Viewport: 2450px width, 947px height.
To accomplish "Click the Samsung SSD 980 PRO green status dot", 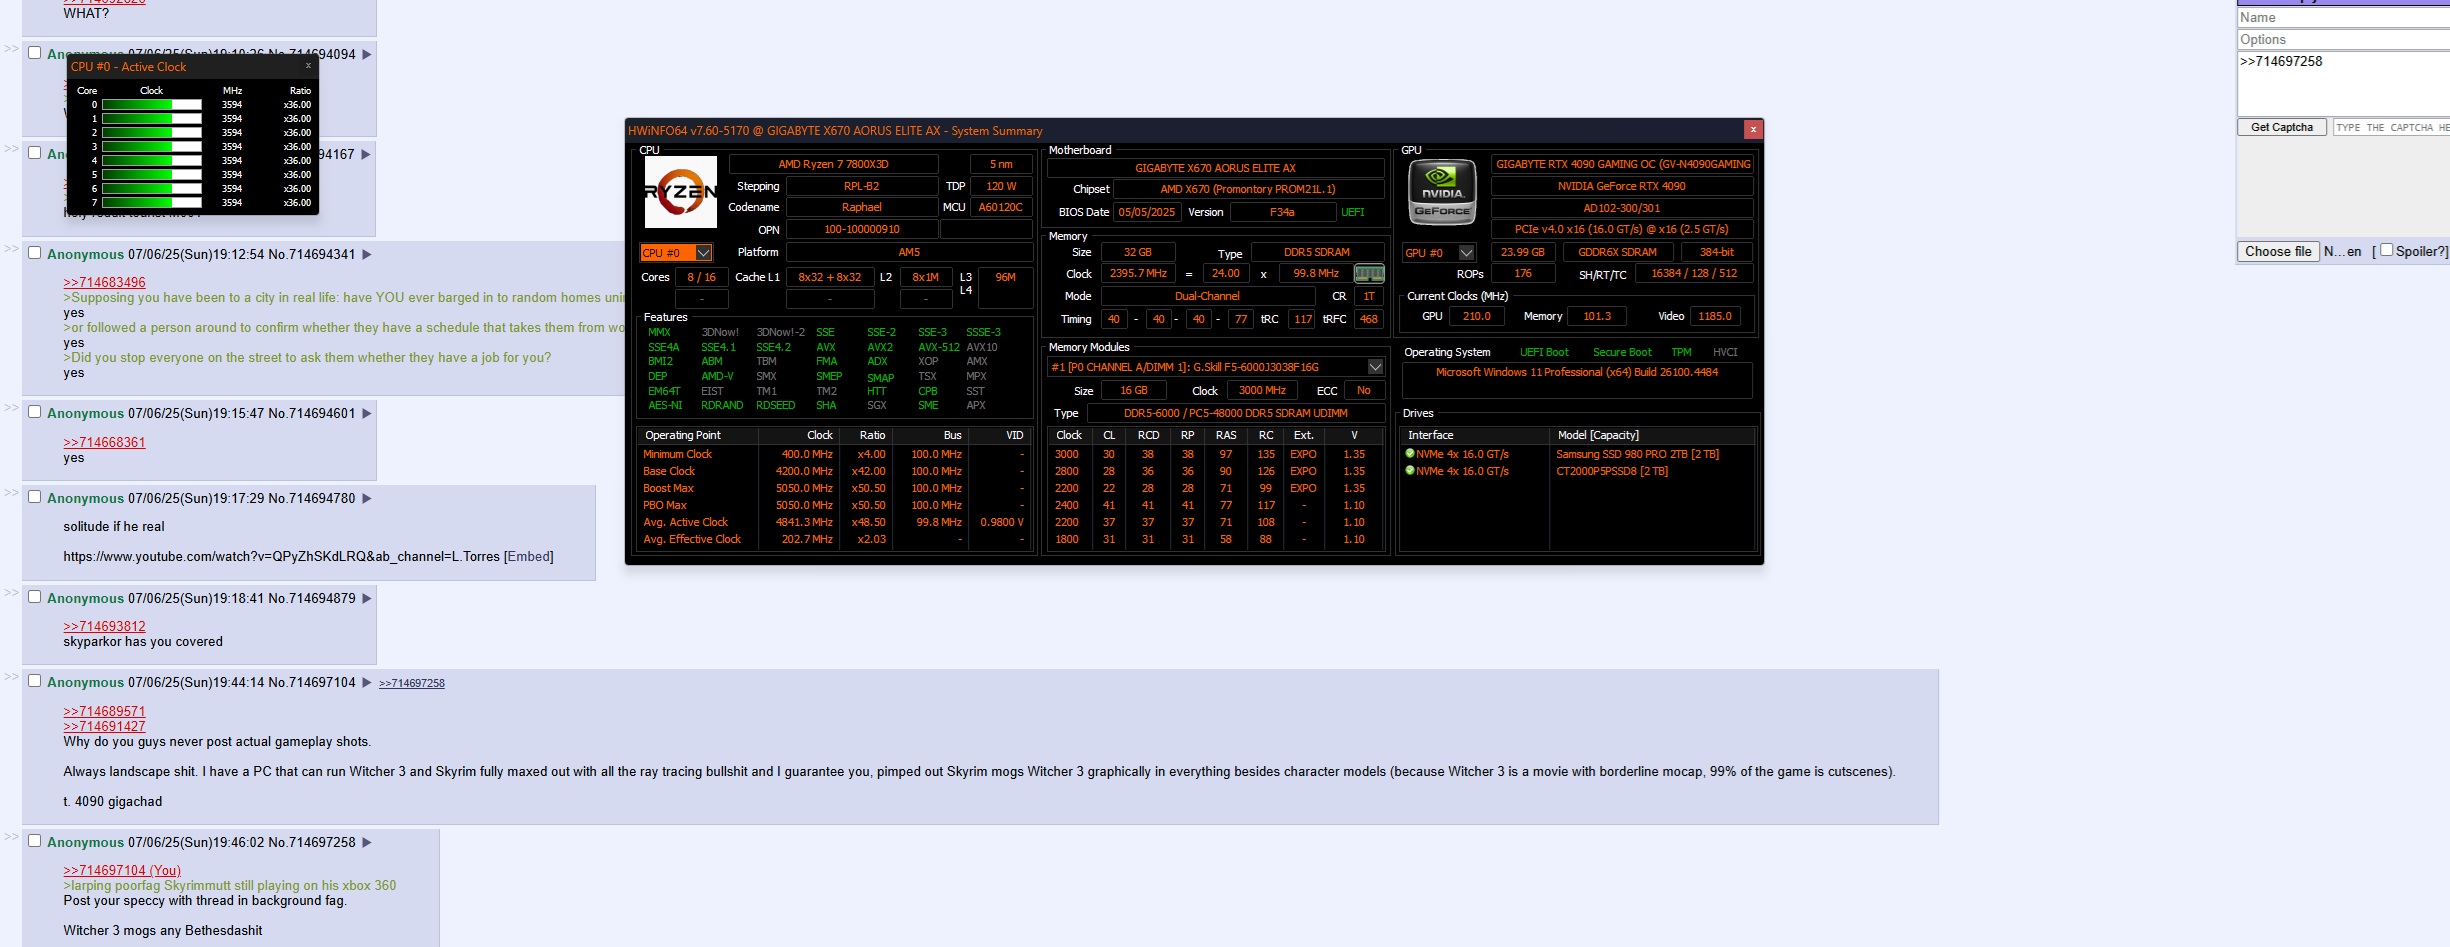I will 1410,453.
